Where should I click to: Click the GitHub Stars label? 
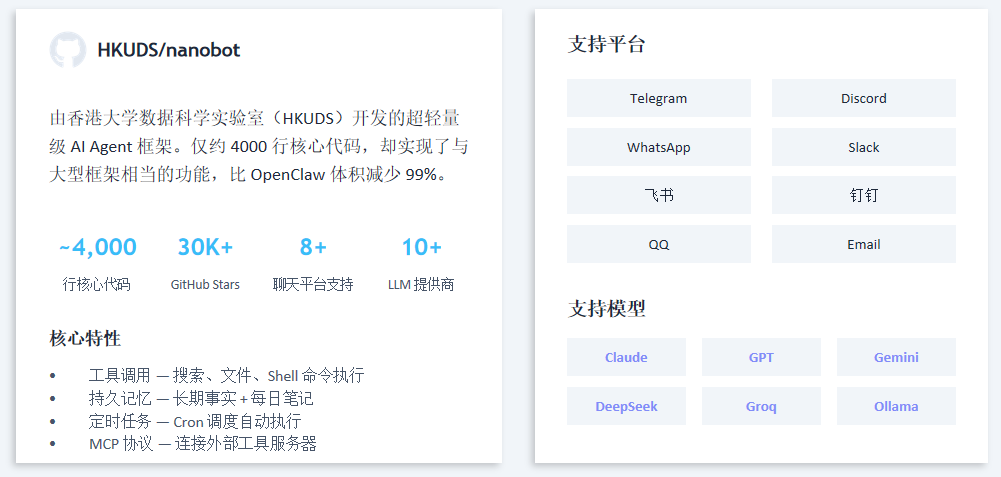205,284
